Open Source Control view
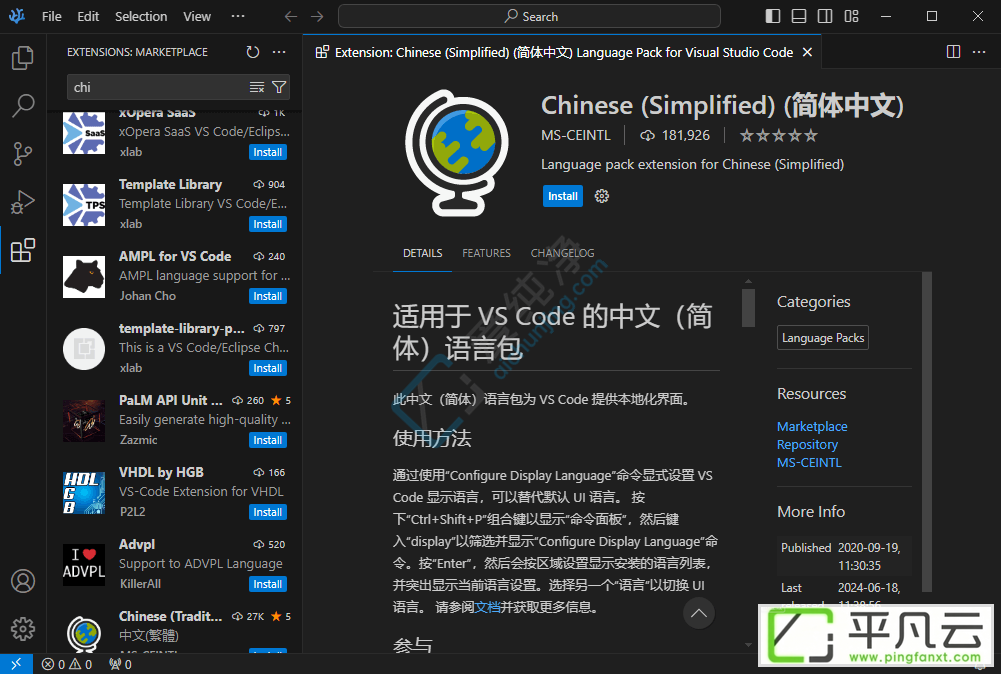1001x674 pixels. pyautogui.click(x=23, y=154)
